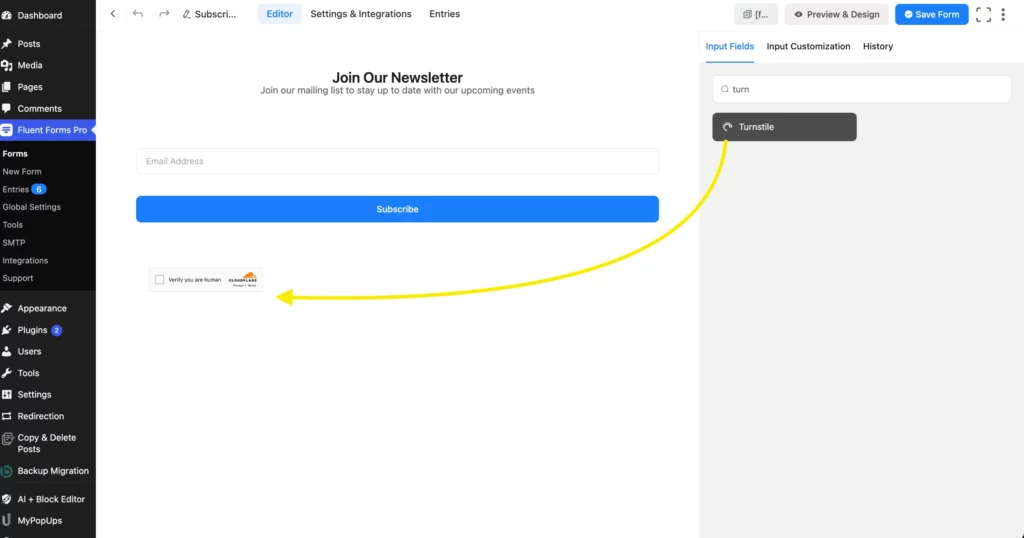Click the Backup Migration icon
The height and width of the screenshot is (538, 1024).
pyautogui.click(x=7, y=471)
